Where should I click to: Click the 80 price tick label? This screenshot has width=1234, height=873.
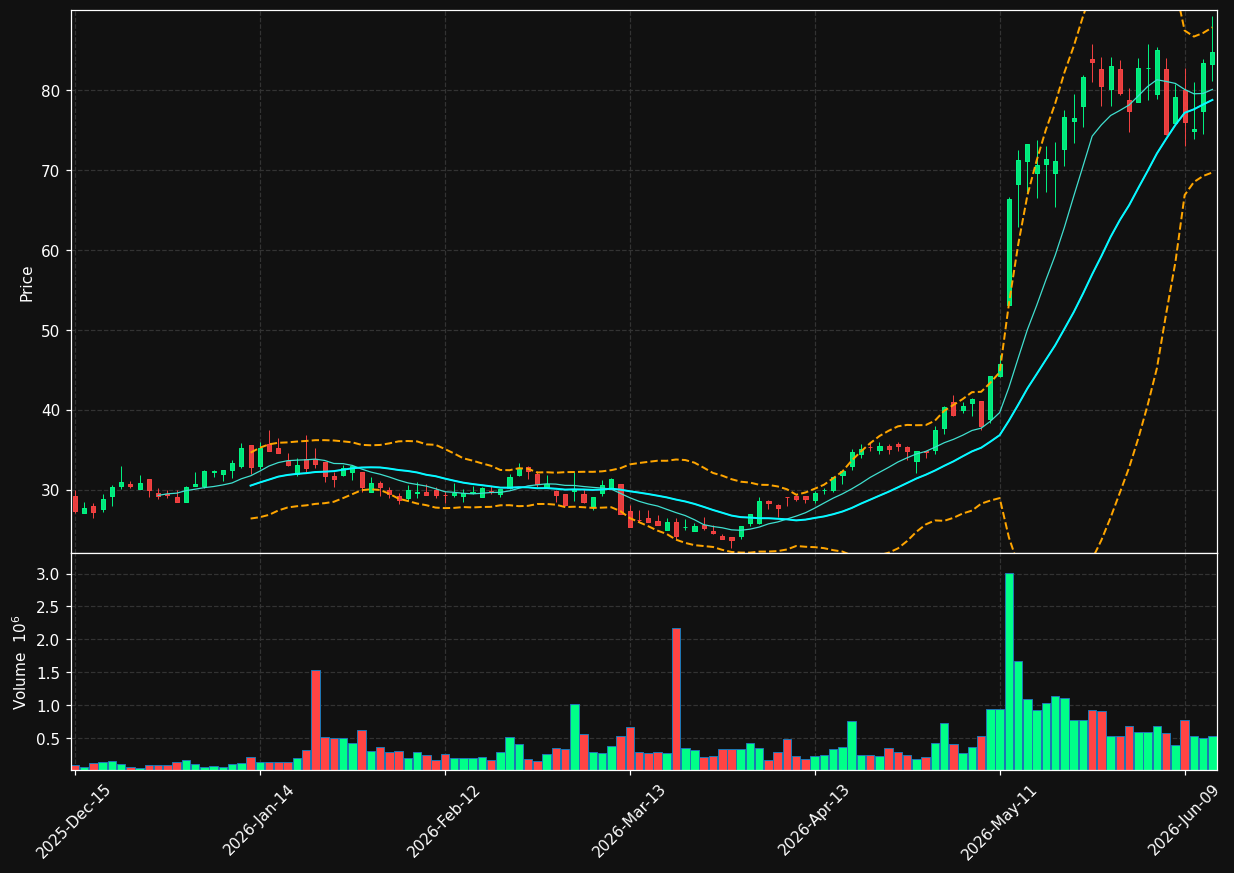[51, 91]
